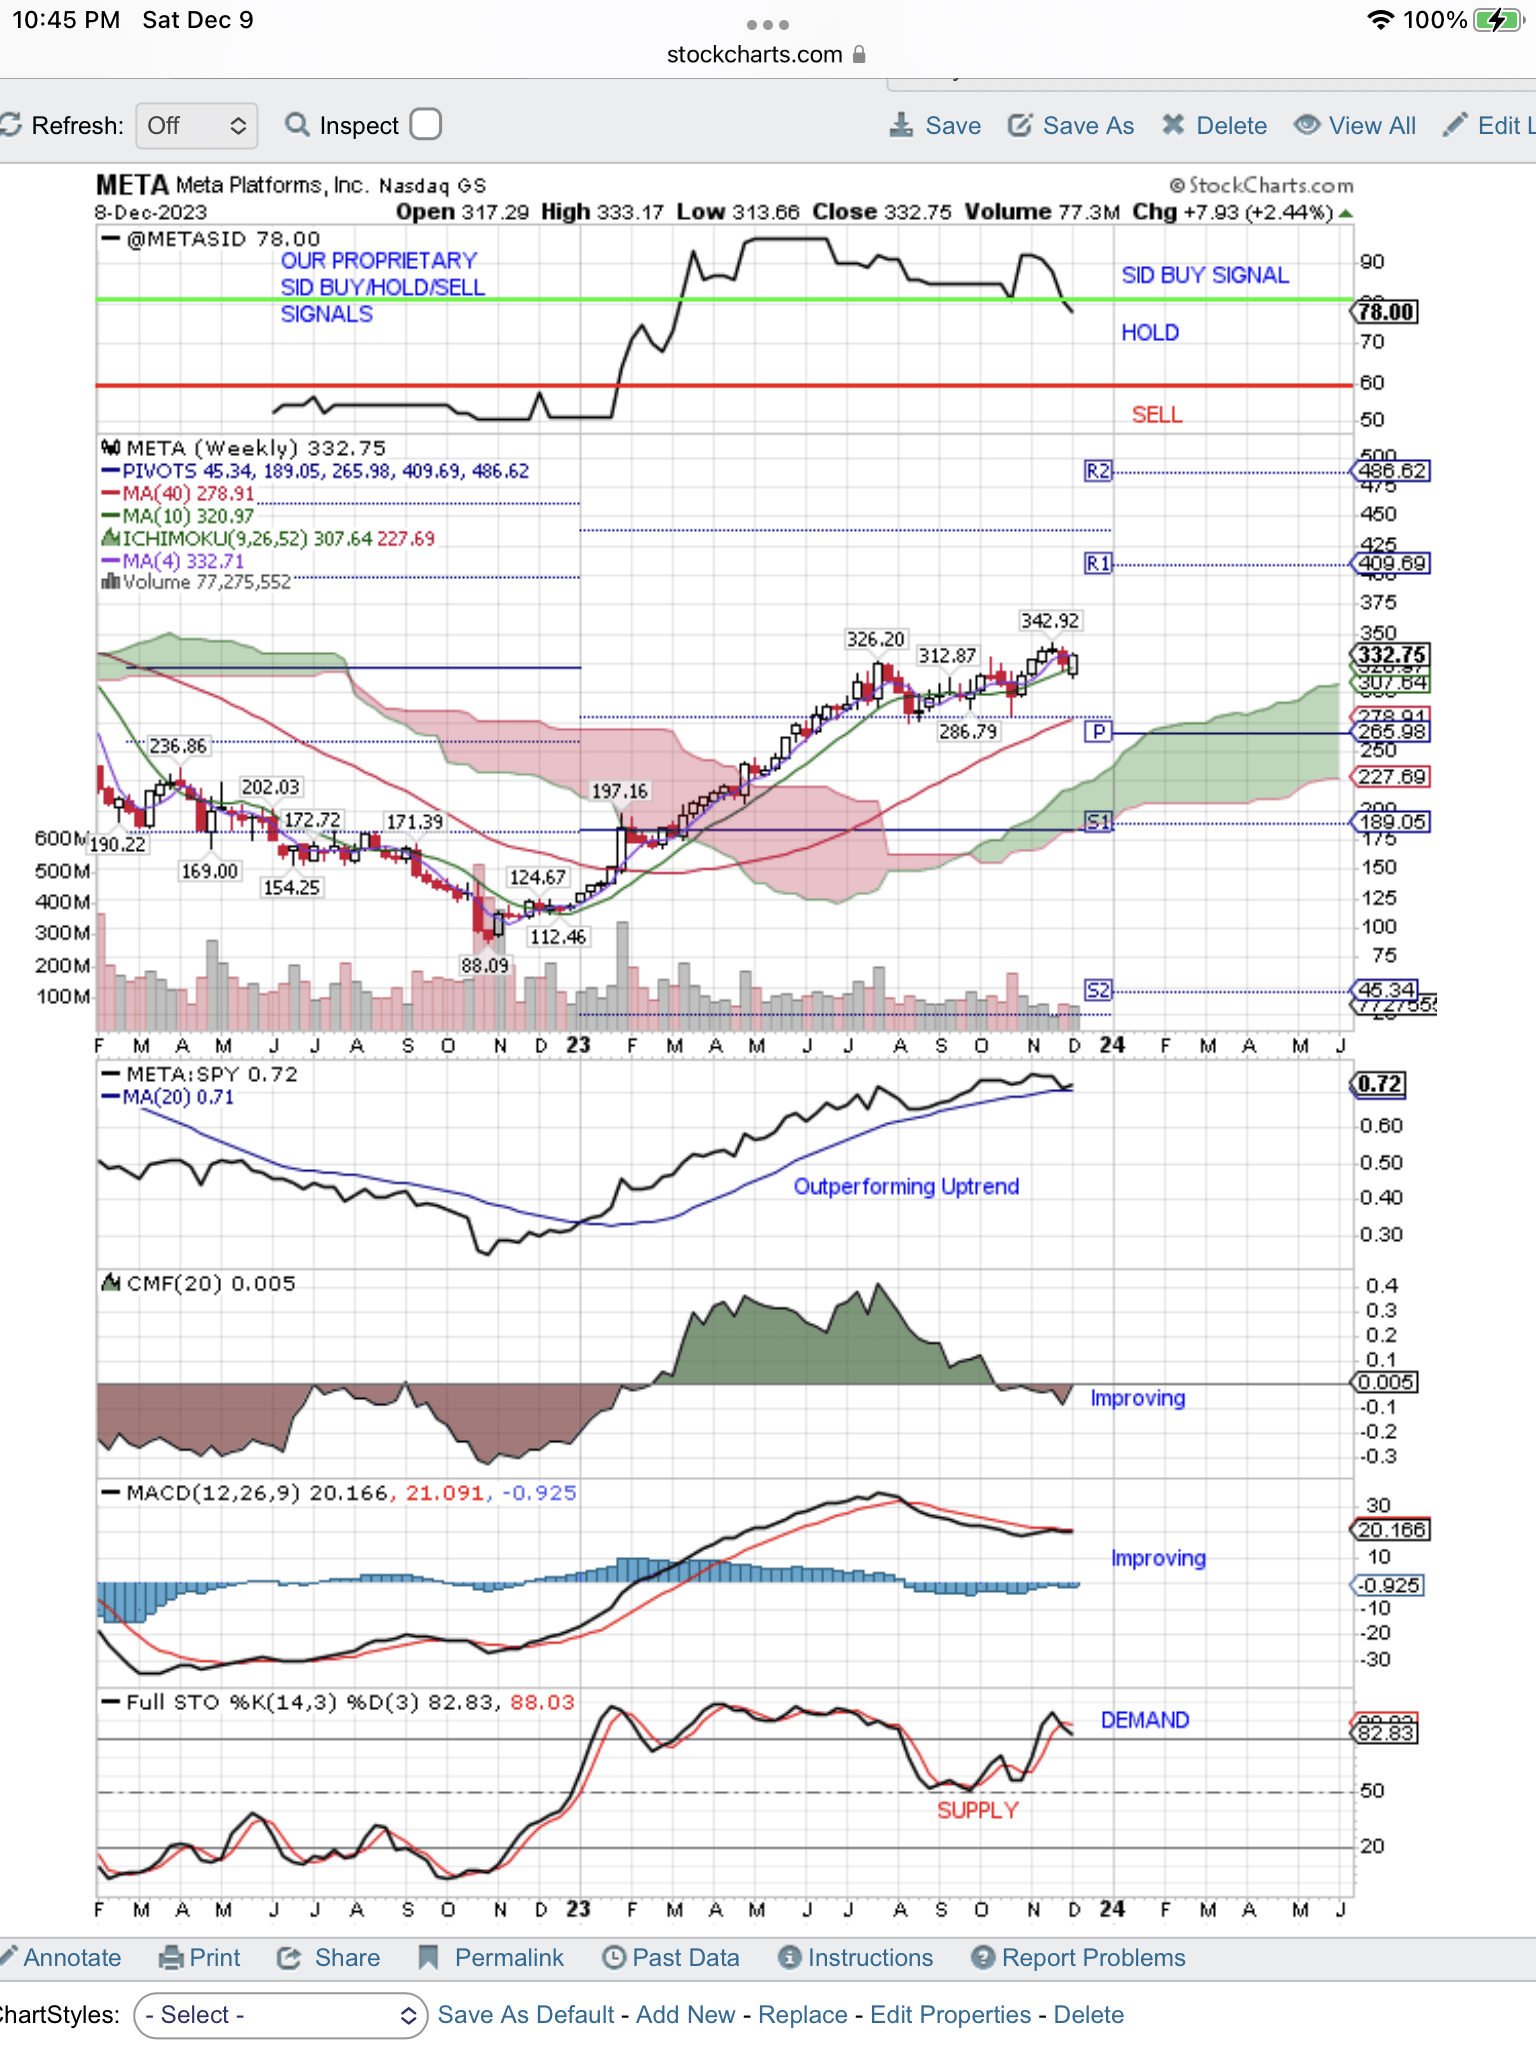
Task: Click Replace chart style link
Action: click(x=802, y=2014)
